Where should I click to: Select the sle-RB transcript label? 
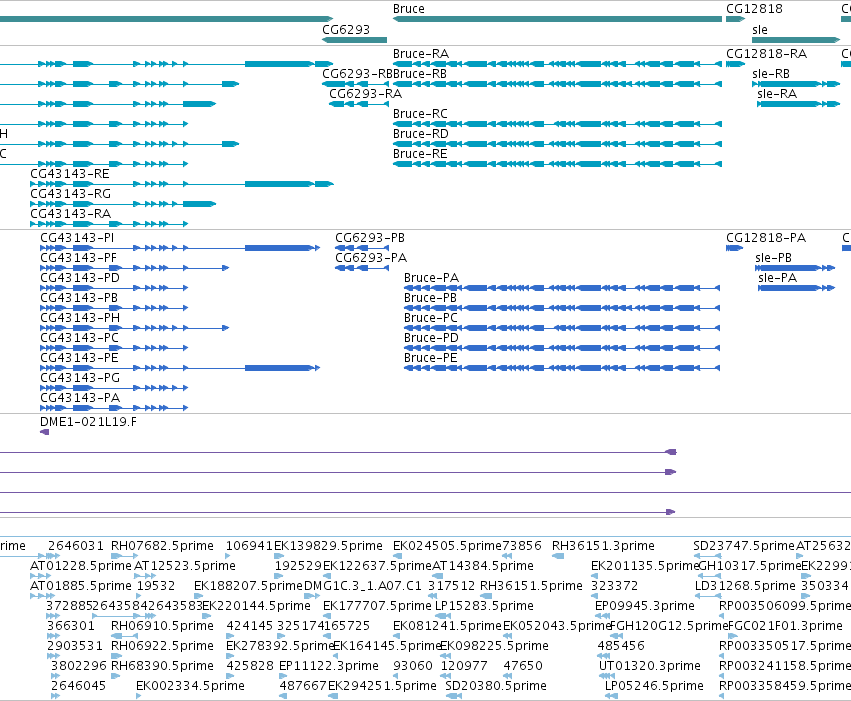(x=771, y=74)
